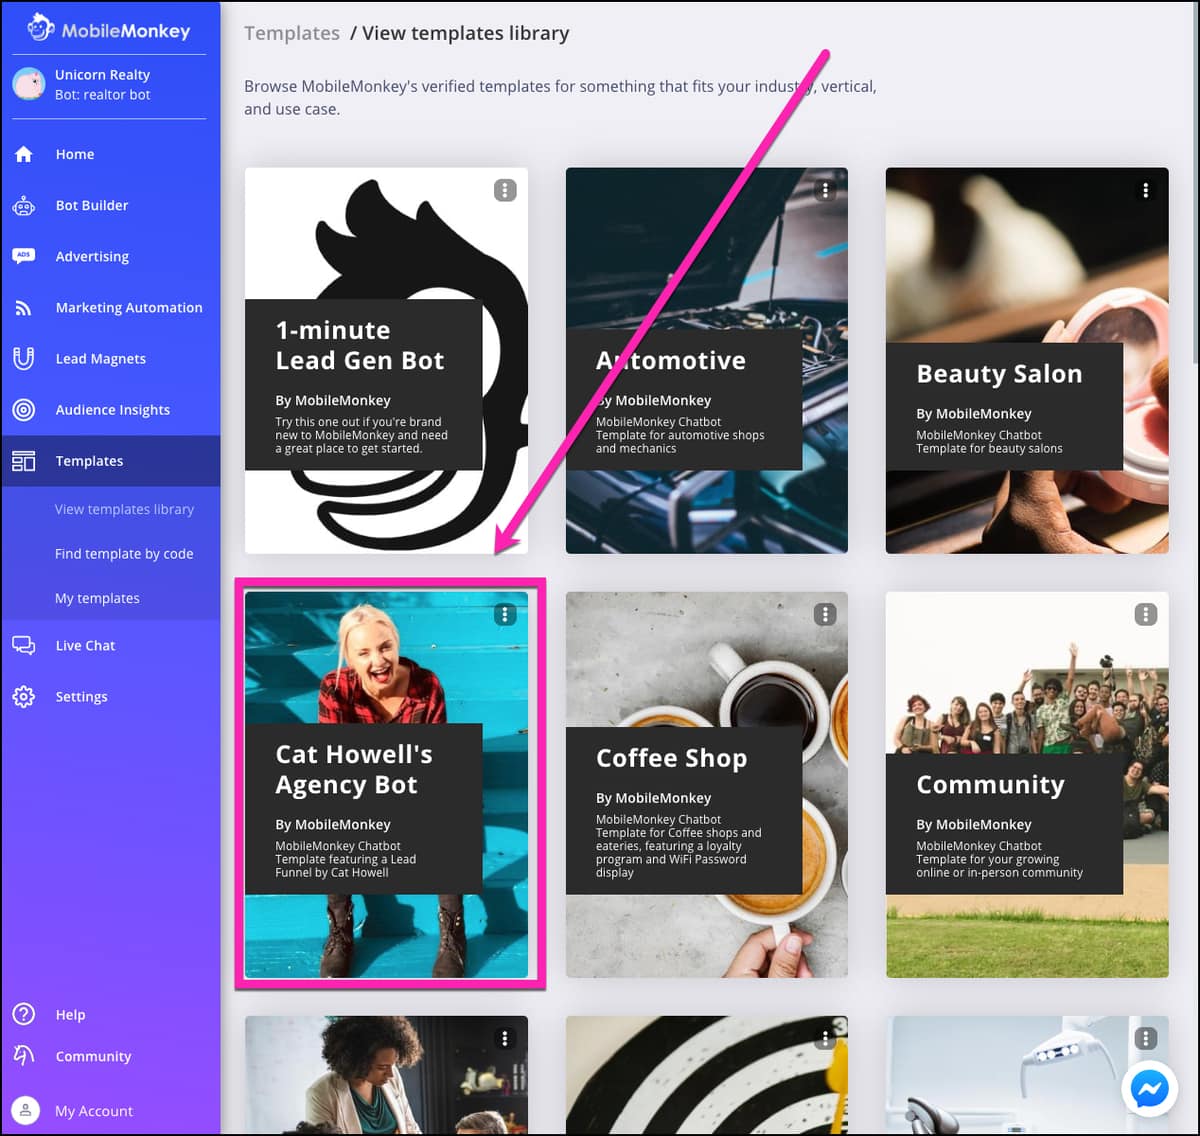Open Audience Insights target icon

[24, 410]
